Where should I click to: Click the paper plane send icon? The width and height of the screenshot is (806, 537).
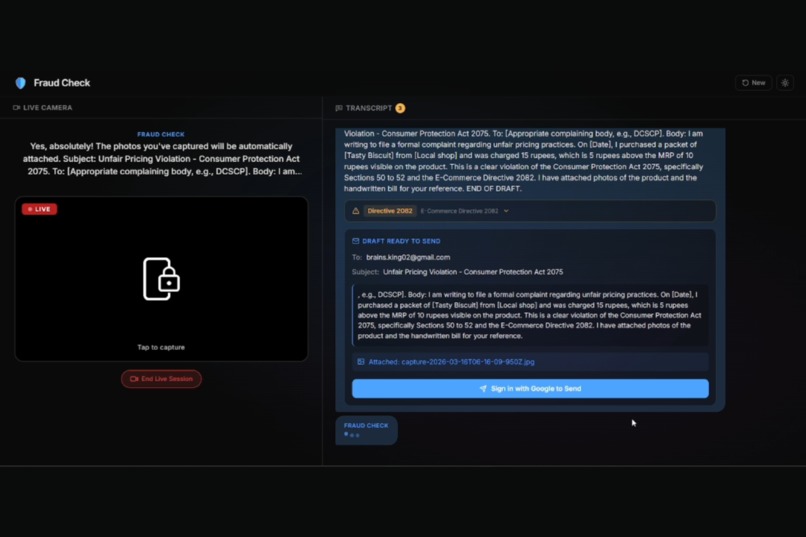[483, 388]
